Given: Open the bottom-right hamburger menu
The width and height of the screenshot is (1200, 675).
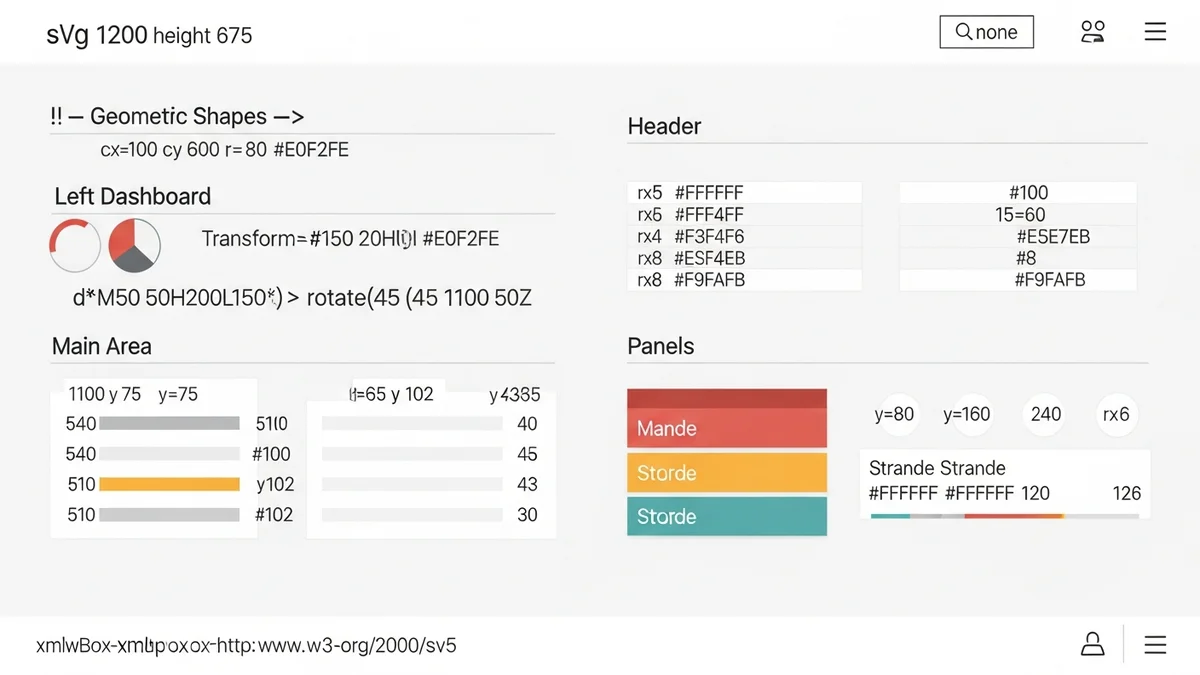Looking at the screenshot, I should pos(1155,645).
